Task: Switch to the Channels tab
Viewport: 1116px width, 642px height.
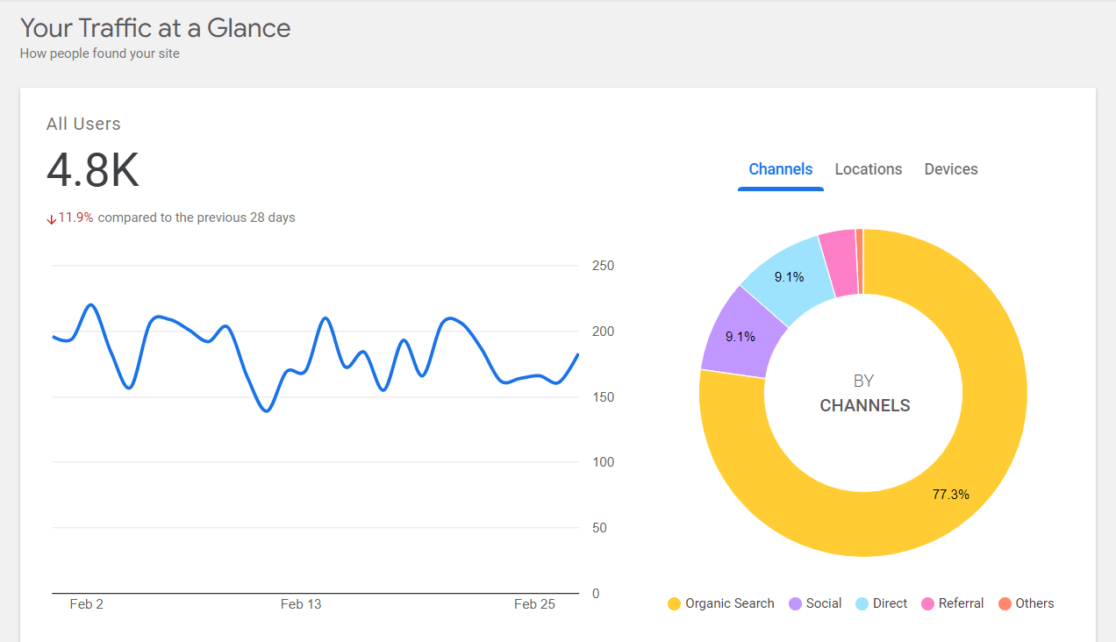Action: [780, 169]
